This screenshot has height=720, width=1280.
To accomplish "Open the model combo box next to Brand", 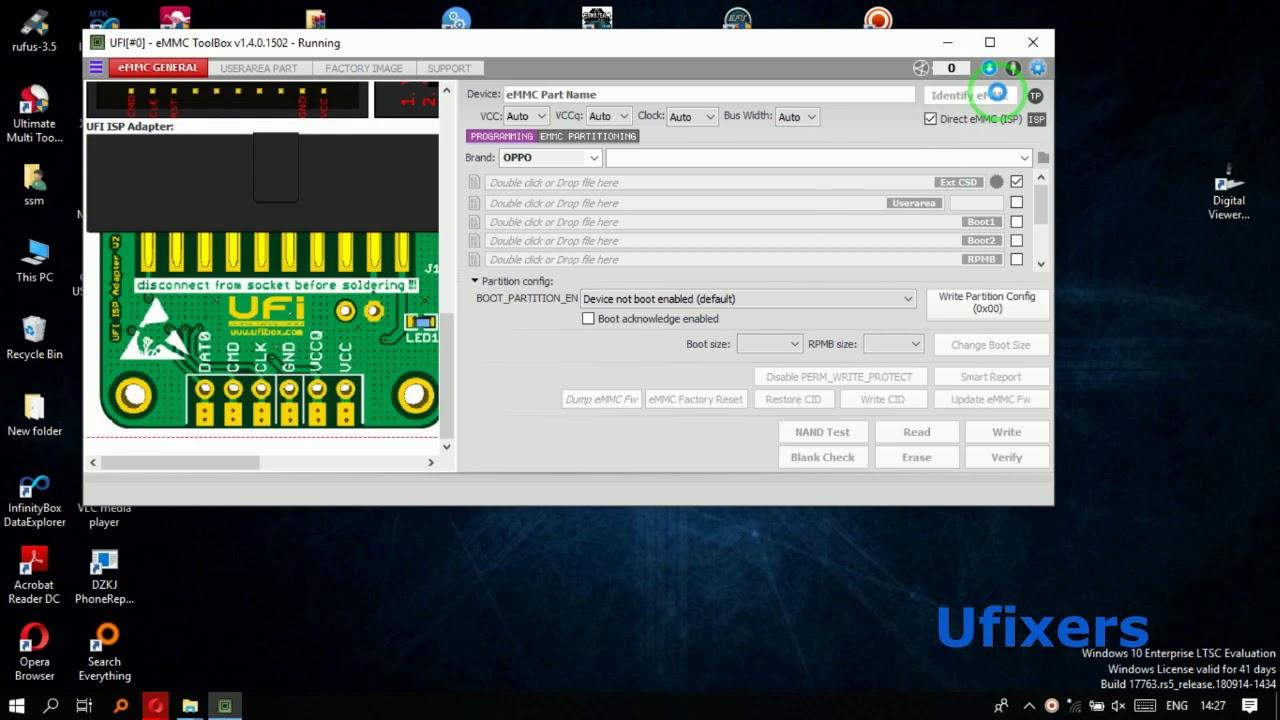I will [818, 158].
